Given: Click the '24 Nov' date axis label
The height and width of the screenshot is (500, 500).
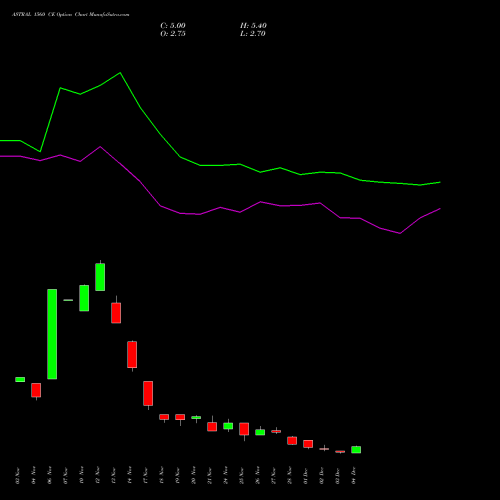Looking at the screenshot, I should click(x=226, y=476).
